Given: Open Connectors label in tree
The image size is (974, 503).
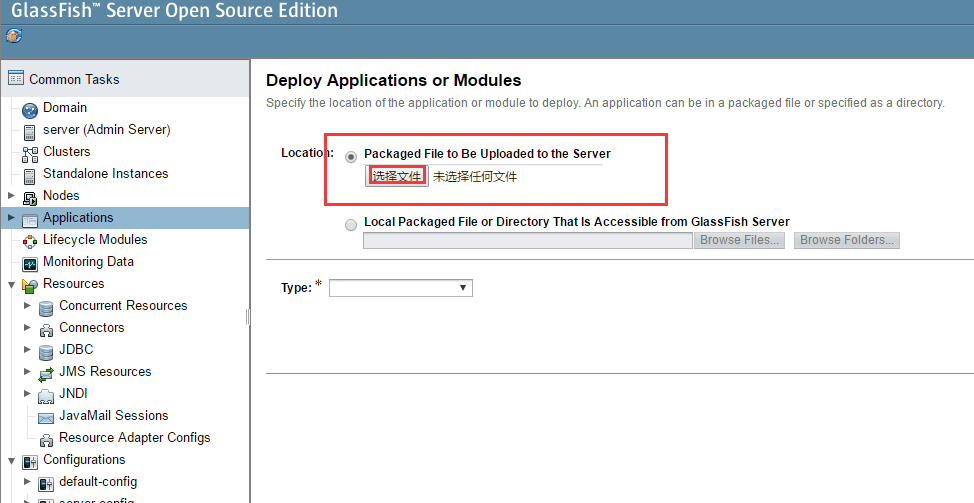Looking at the screenshot, I should [x=91, y=327].
